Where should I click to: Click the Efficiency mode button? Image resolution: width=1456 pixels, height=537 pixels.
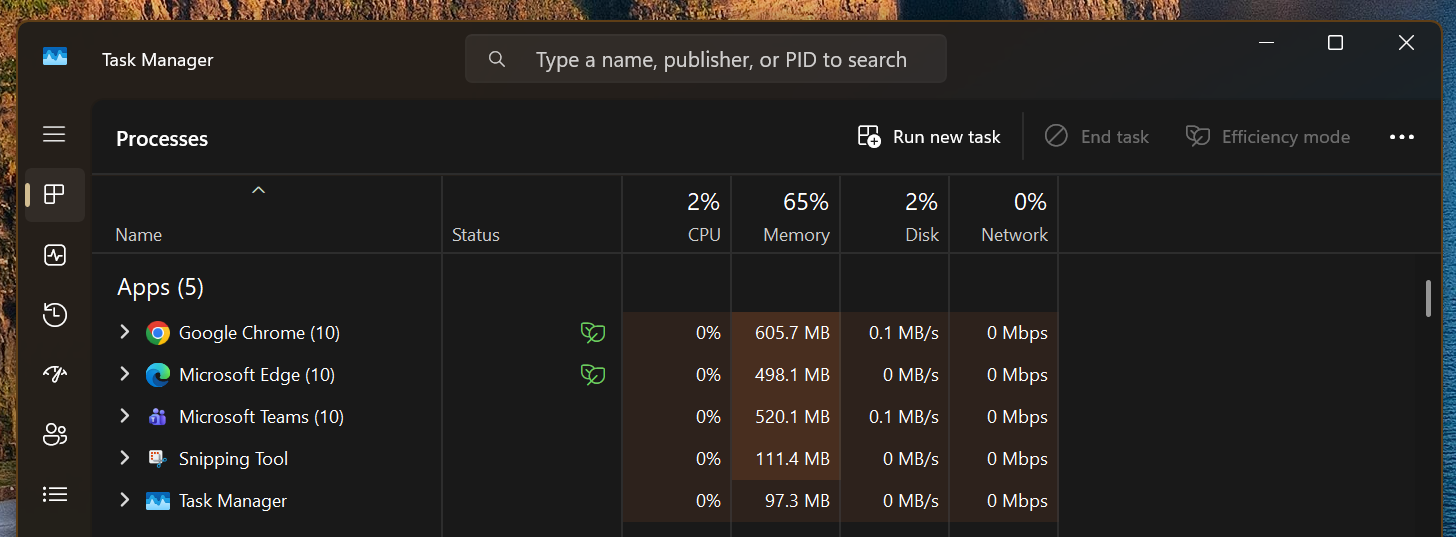[x=1267, y=137]
